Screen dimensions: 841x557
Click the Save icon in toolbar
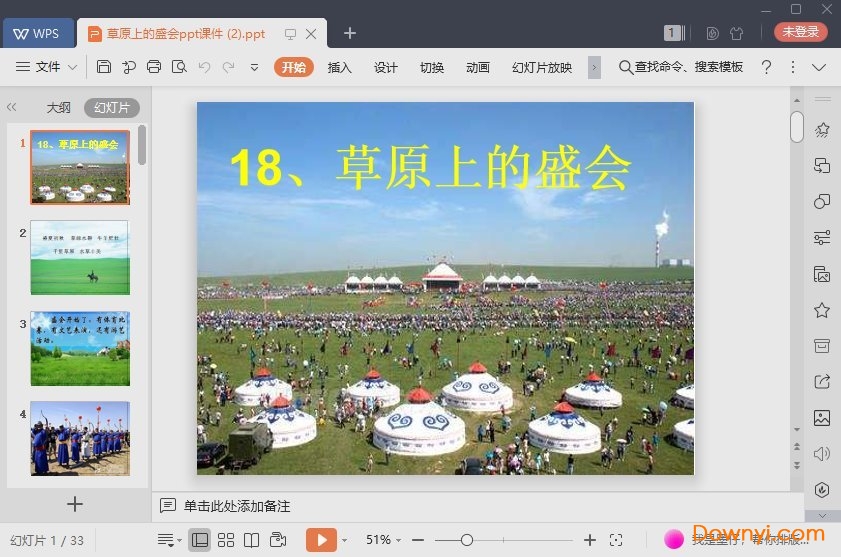click(104, 67)
